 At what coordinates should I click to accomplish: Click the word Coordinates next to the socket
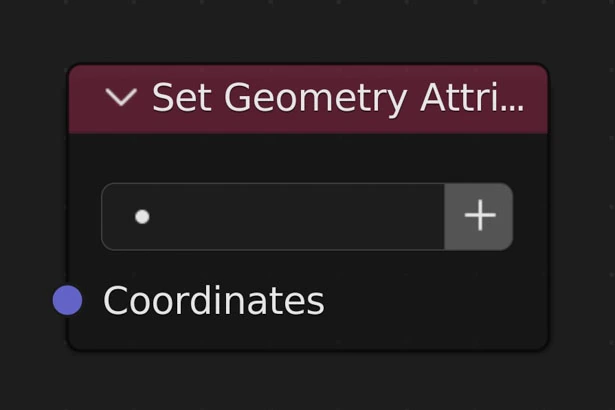213,301
